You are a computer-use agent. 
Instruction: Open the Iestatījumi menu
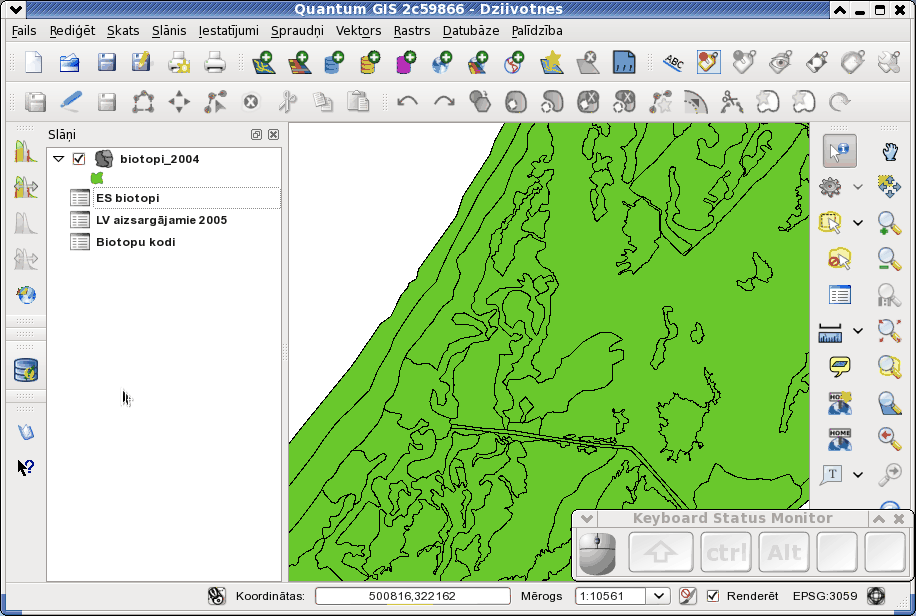pyautogui.click(x=228, y=31)
